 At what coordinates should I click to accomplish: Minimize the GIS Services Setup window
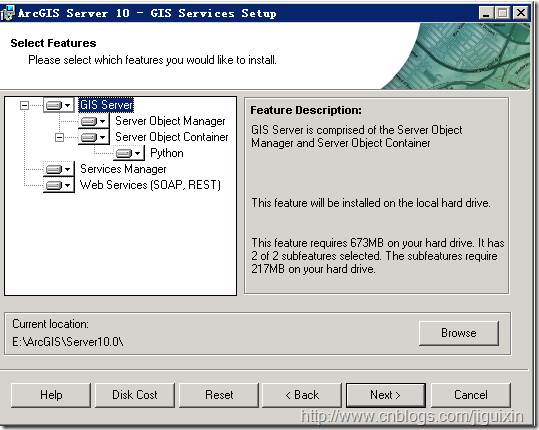[x=486, y=13]
